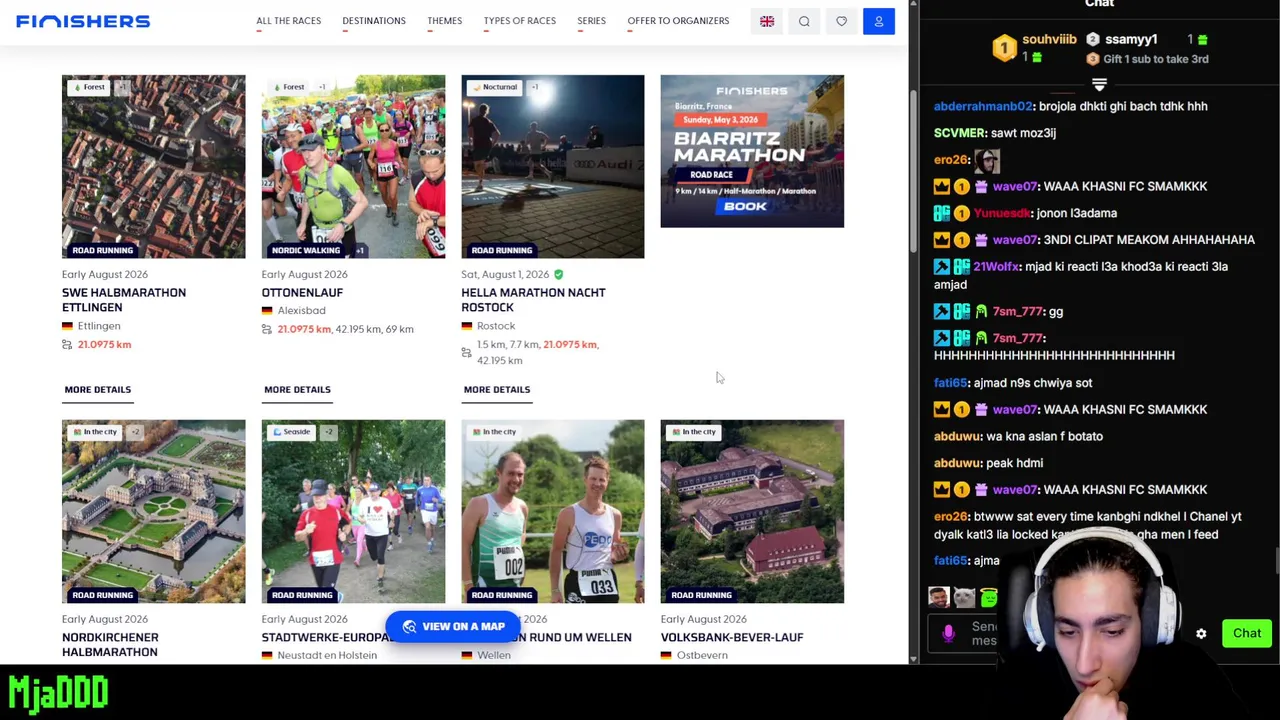This screenshot has width=1280, height=720.
Task: Open the Offer to Organizers menu
Action: [678, 21]
